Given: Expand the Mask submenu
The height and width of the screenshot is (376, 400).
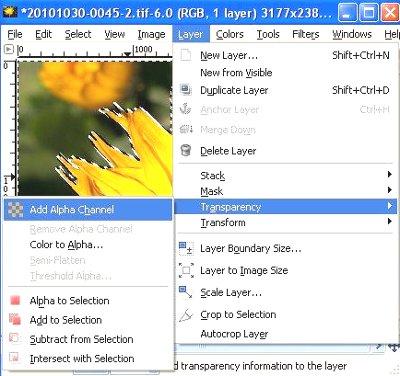Looking at the screenshot, I should tap(286, 191).
